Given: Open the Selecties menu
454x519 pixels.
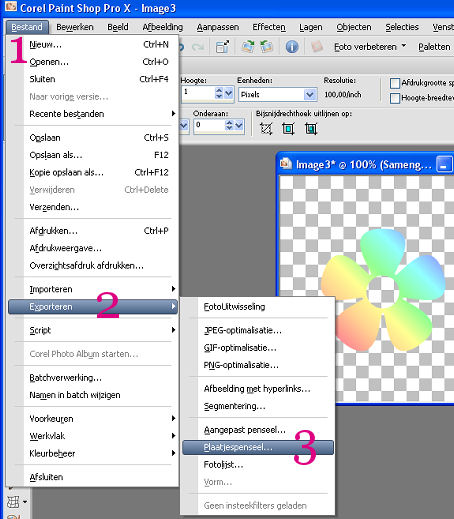Looking at the screenshot, I should point(402,27).
